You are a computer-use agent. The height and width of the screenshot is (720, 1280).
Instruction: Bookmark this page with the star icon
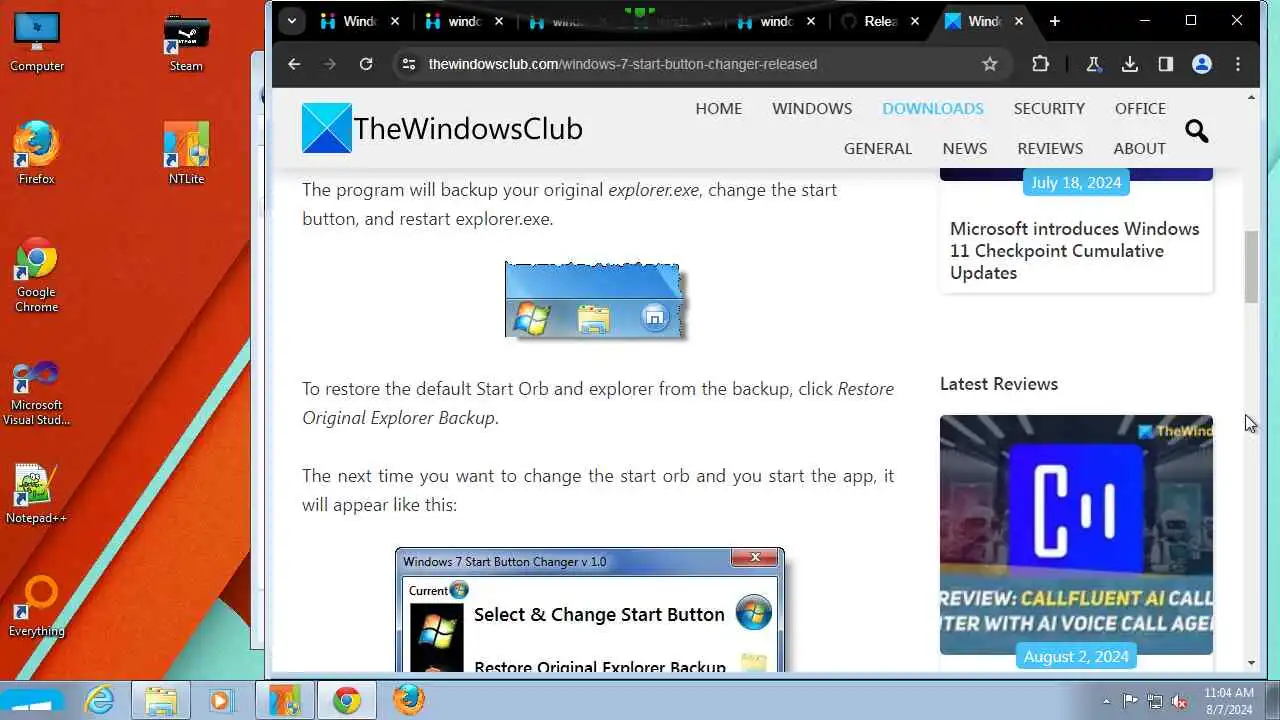[x=989, y=64]
